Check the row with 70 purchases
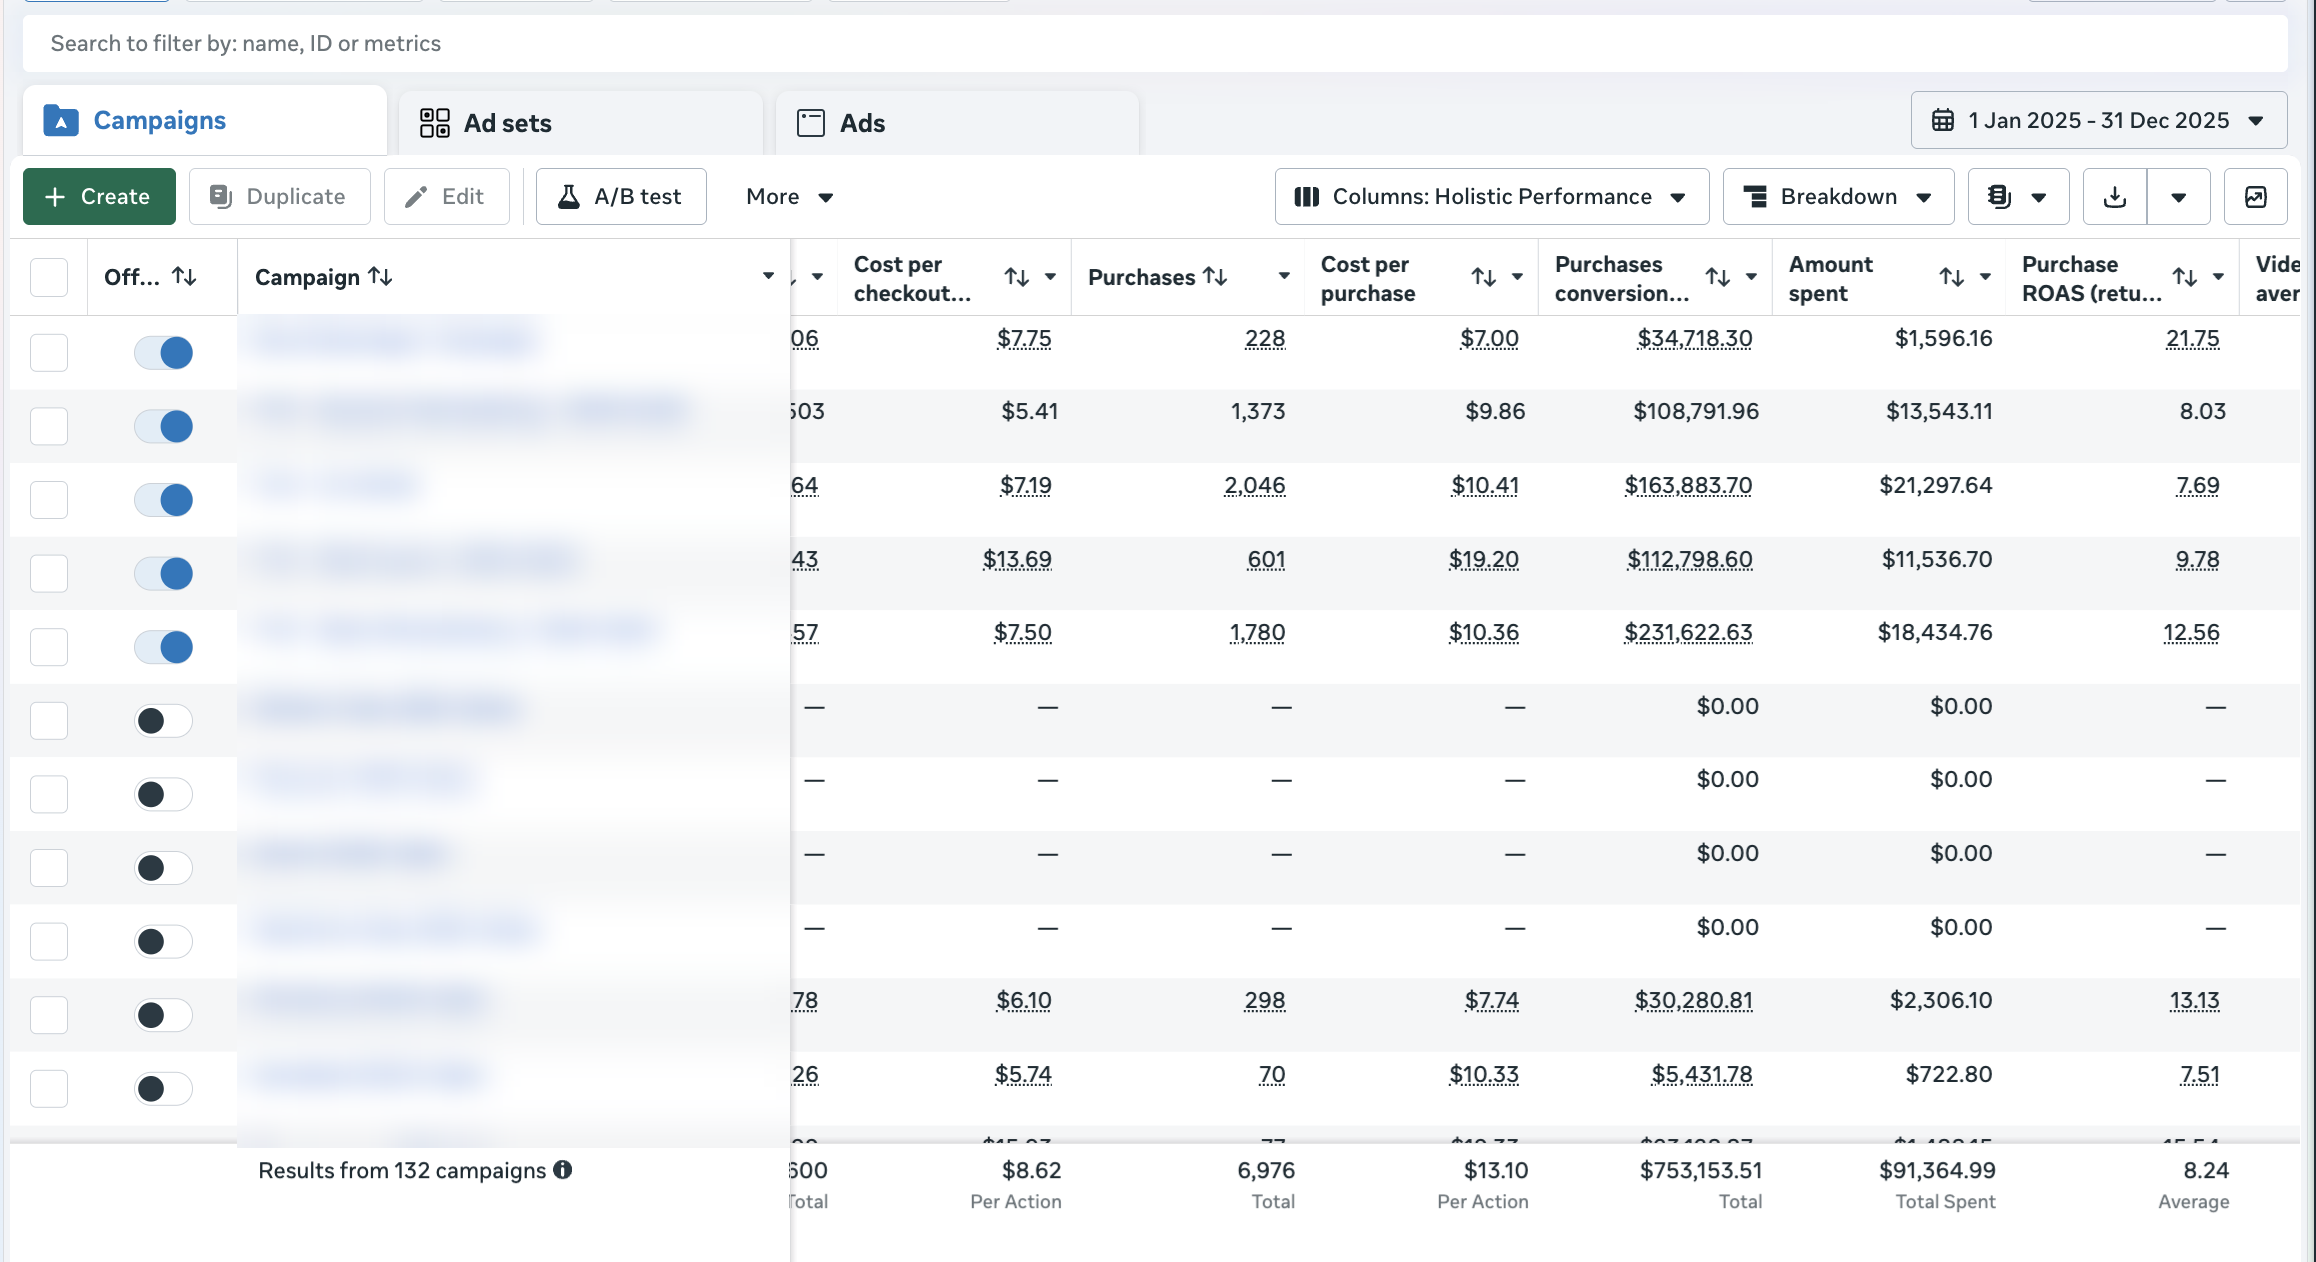The width and height of the screenshot is (2316, 1262). (49, 1089)
